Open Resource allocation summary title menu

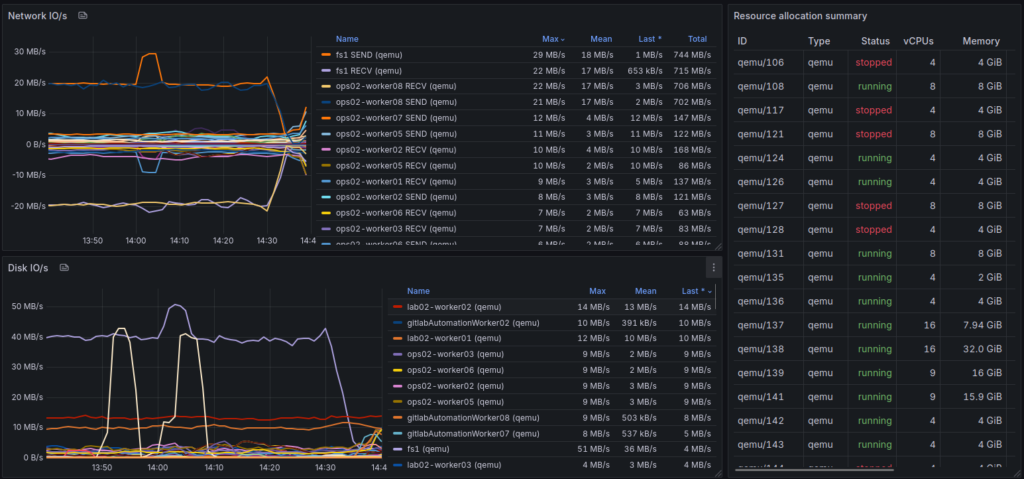point(800,16)
